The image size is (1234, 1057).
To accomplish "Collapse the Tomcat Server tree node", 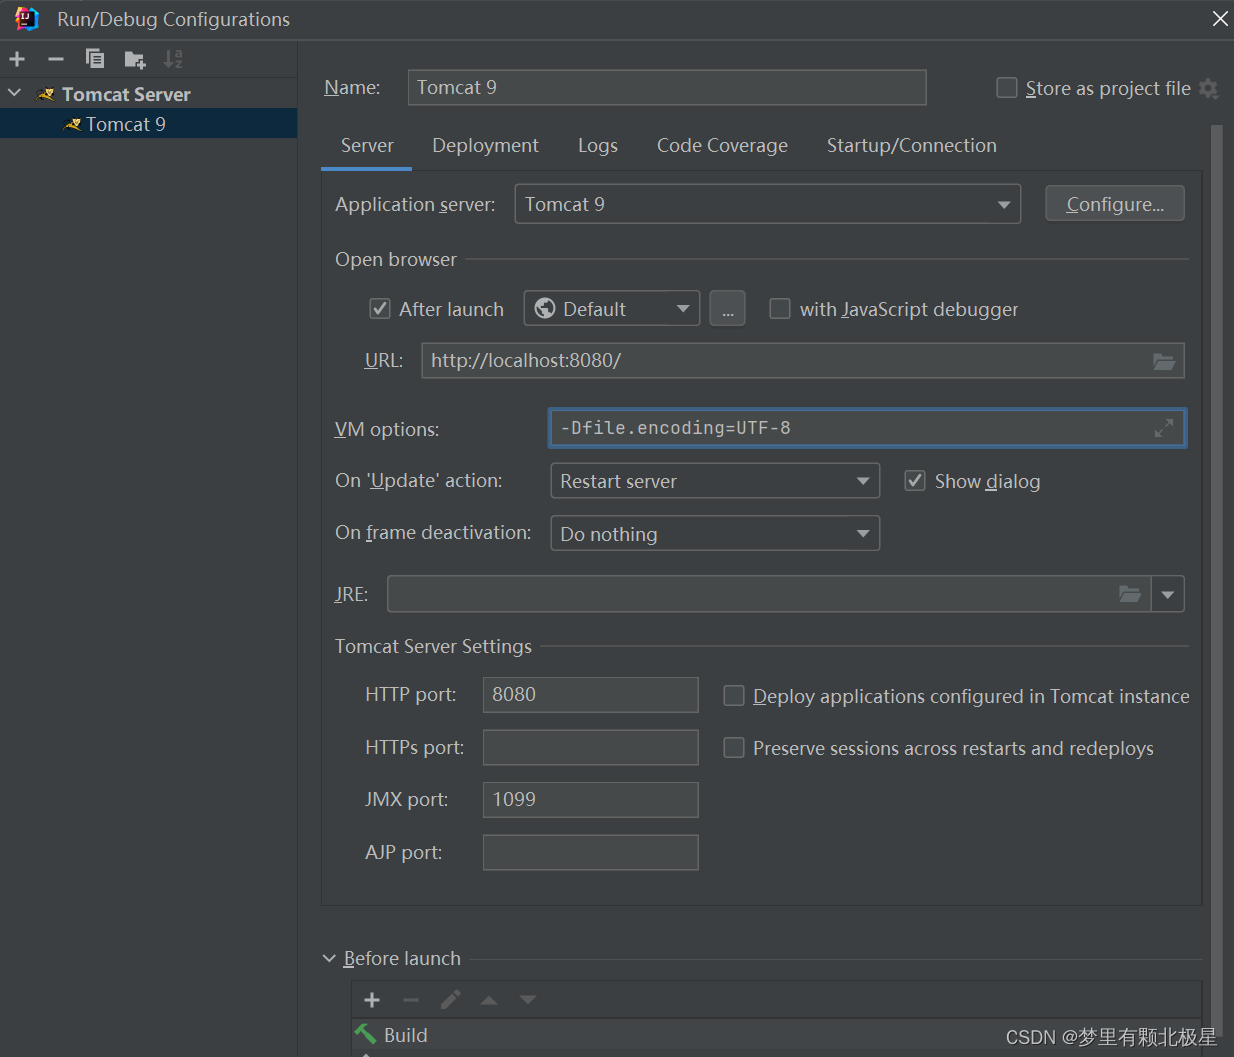I will click(x=15, y=93).
